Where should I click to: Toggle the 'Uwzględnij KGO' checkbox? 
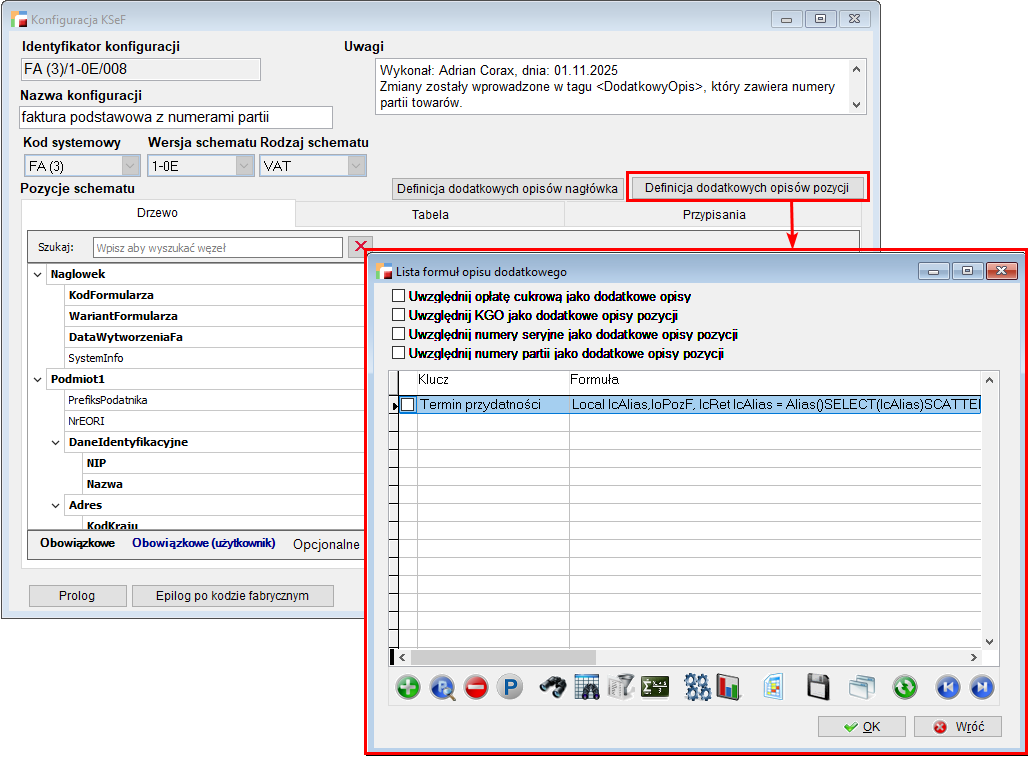tap(399, 316)
